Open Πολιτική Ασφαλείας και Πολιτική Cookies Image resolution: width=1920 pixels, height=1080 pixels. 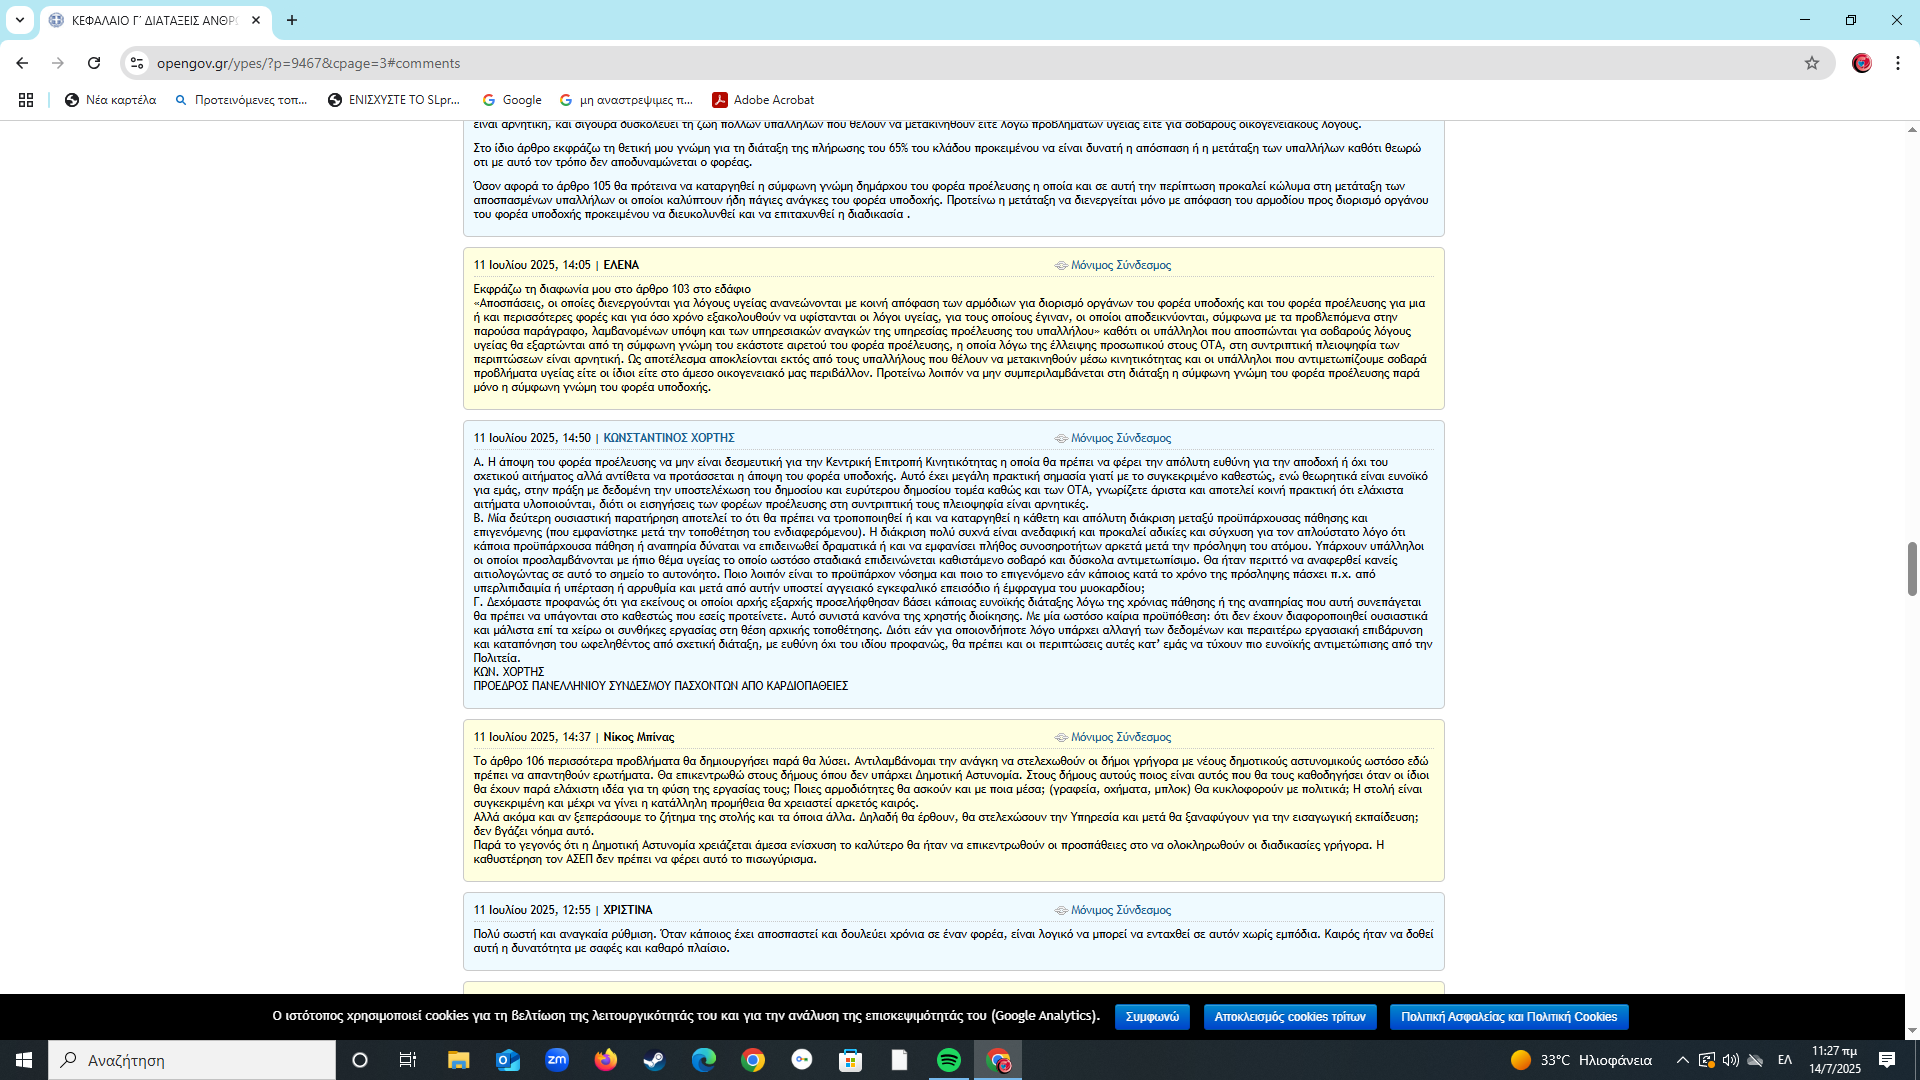pyautogui.click(x=1509, y=1017)
